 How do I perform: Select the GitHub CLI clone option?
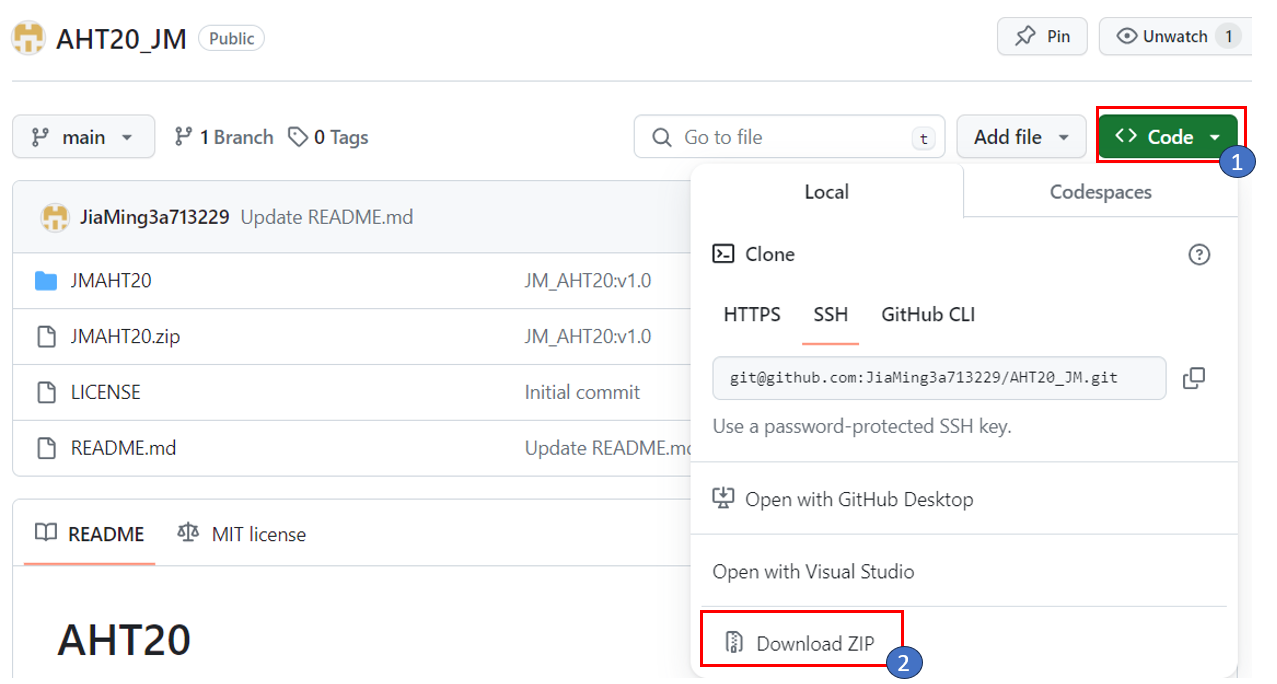click(928, 314)
